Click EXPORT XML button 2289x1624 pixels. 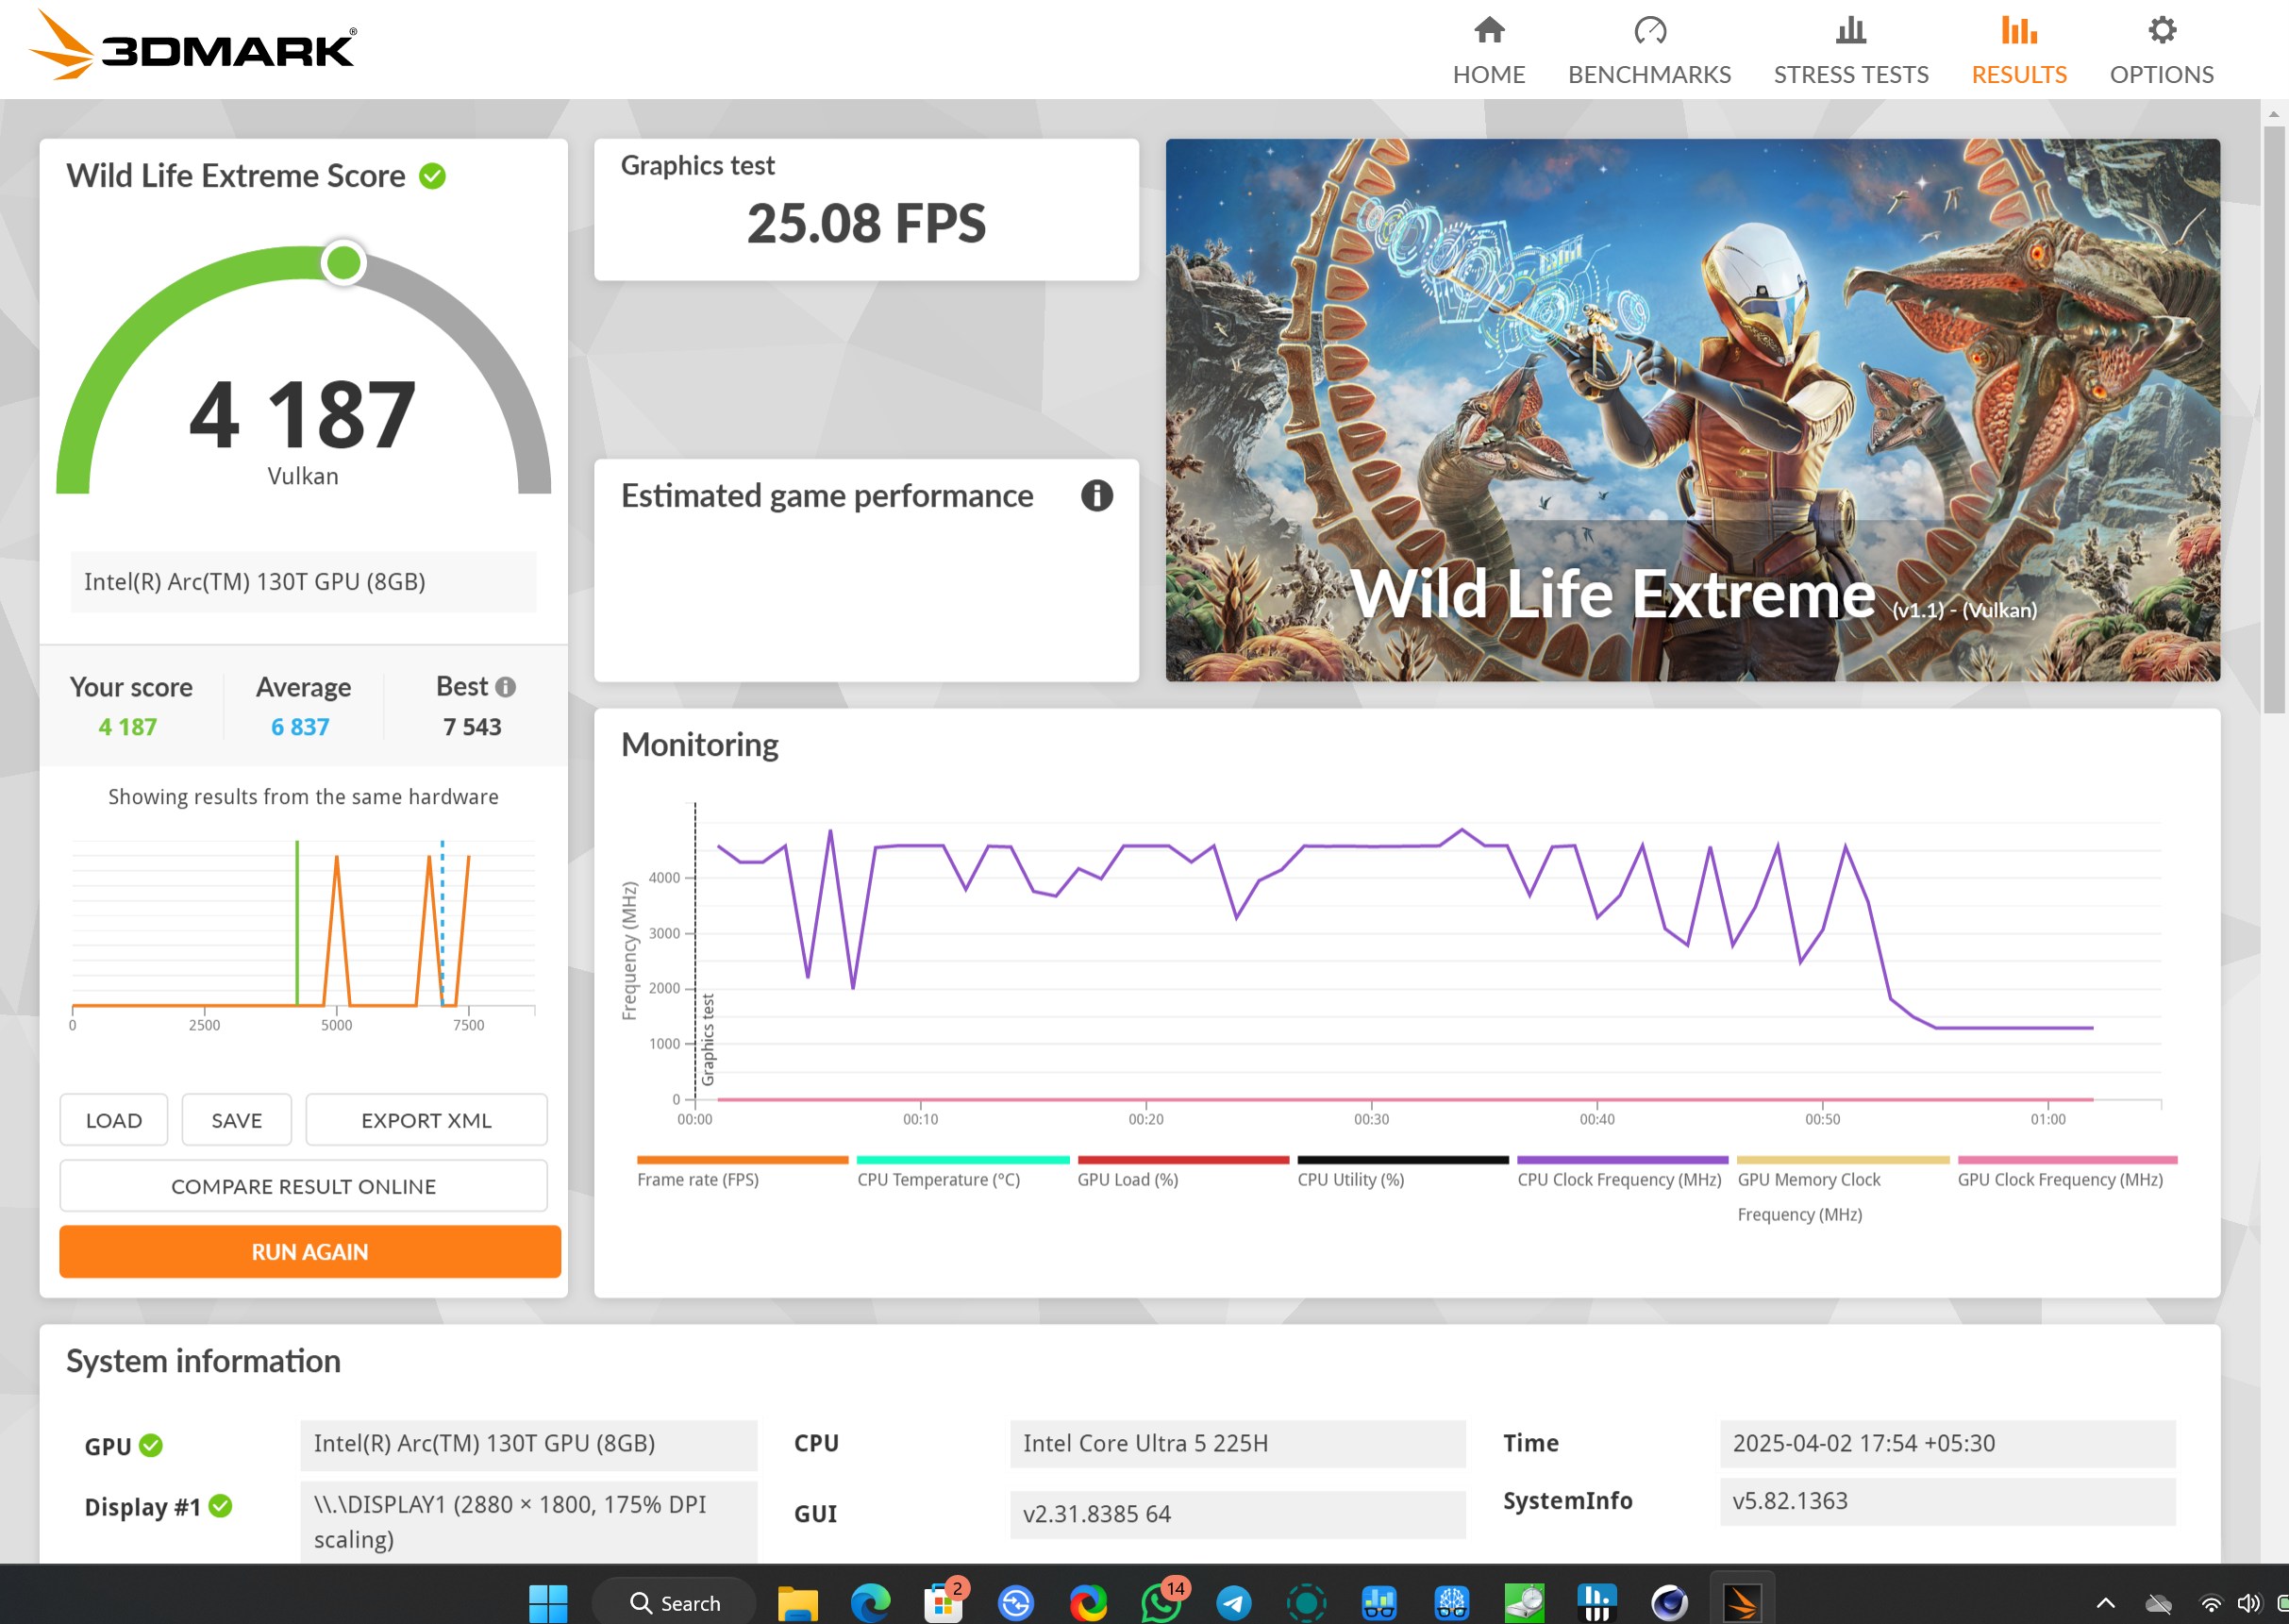click(426, 1120)
